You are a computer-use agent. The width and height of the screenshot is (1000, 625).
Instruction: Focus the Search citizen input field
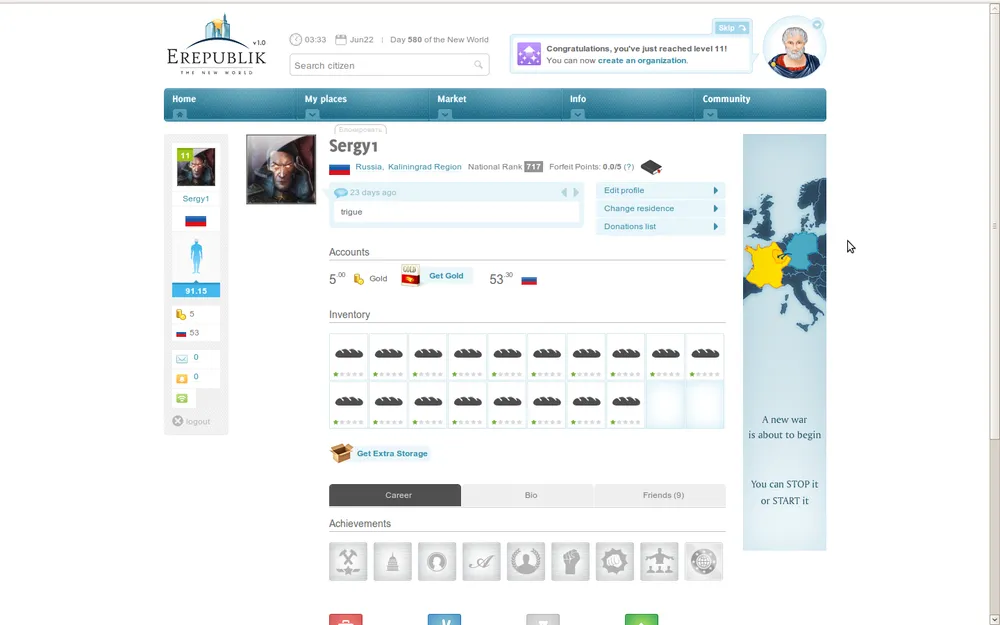(380, 66)
